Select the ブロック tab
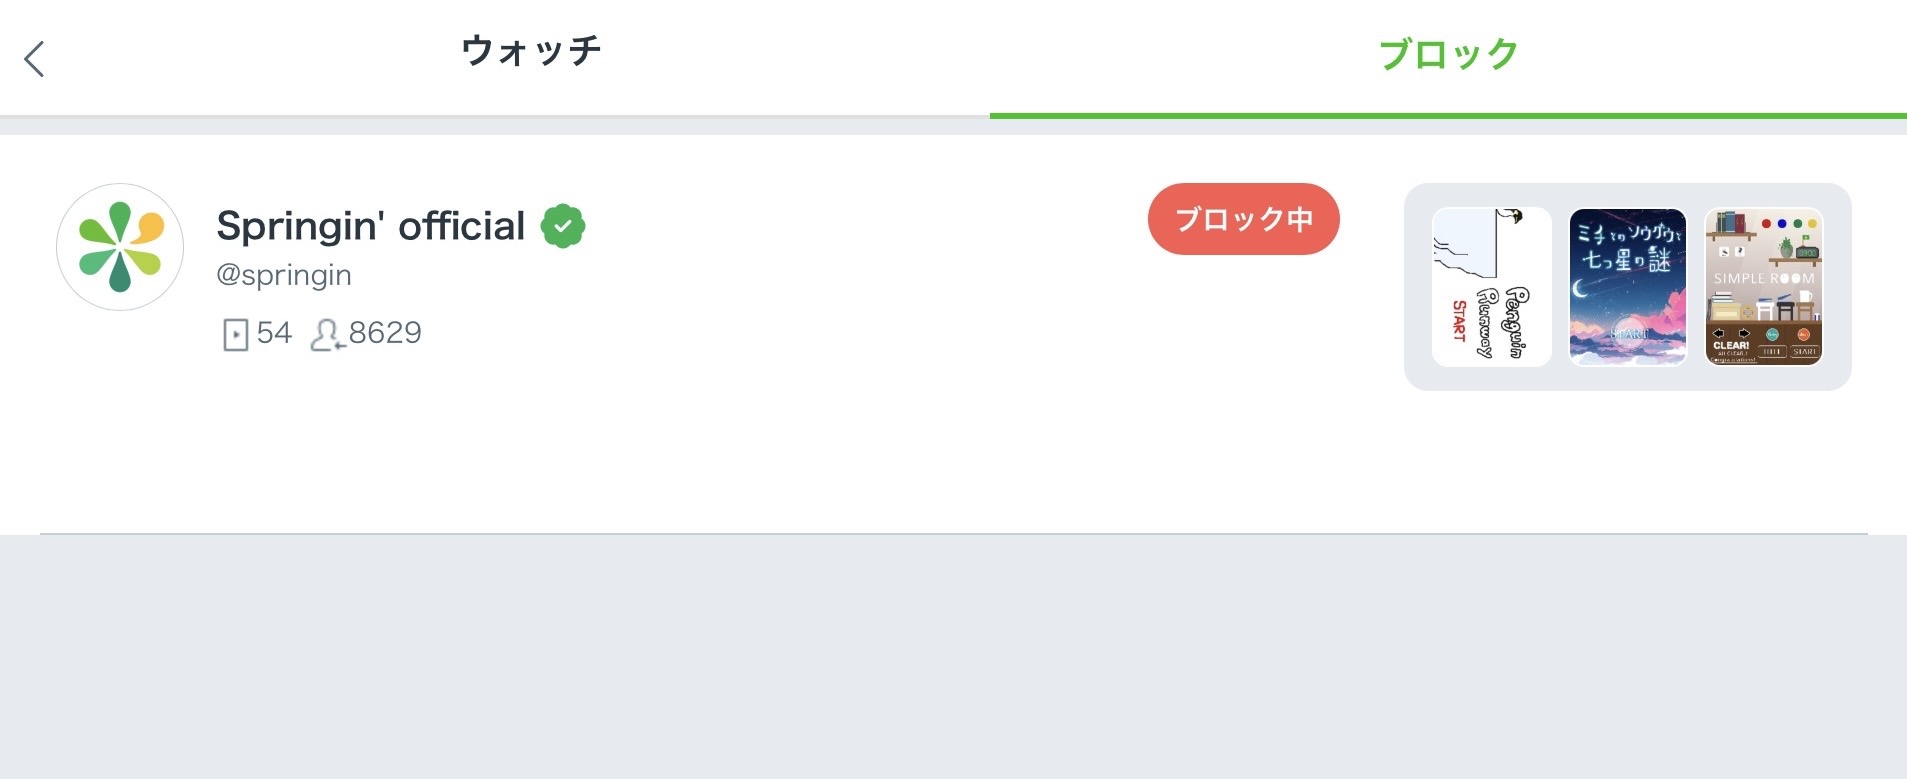 coord(1448,55)
